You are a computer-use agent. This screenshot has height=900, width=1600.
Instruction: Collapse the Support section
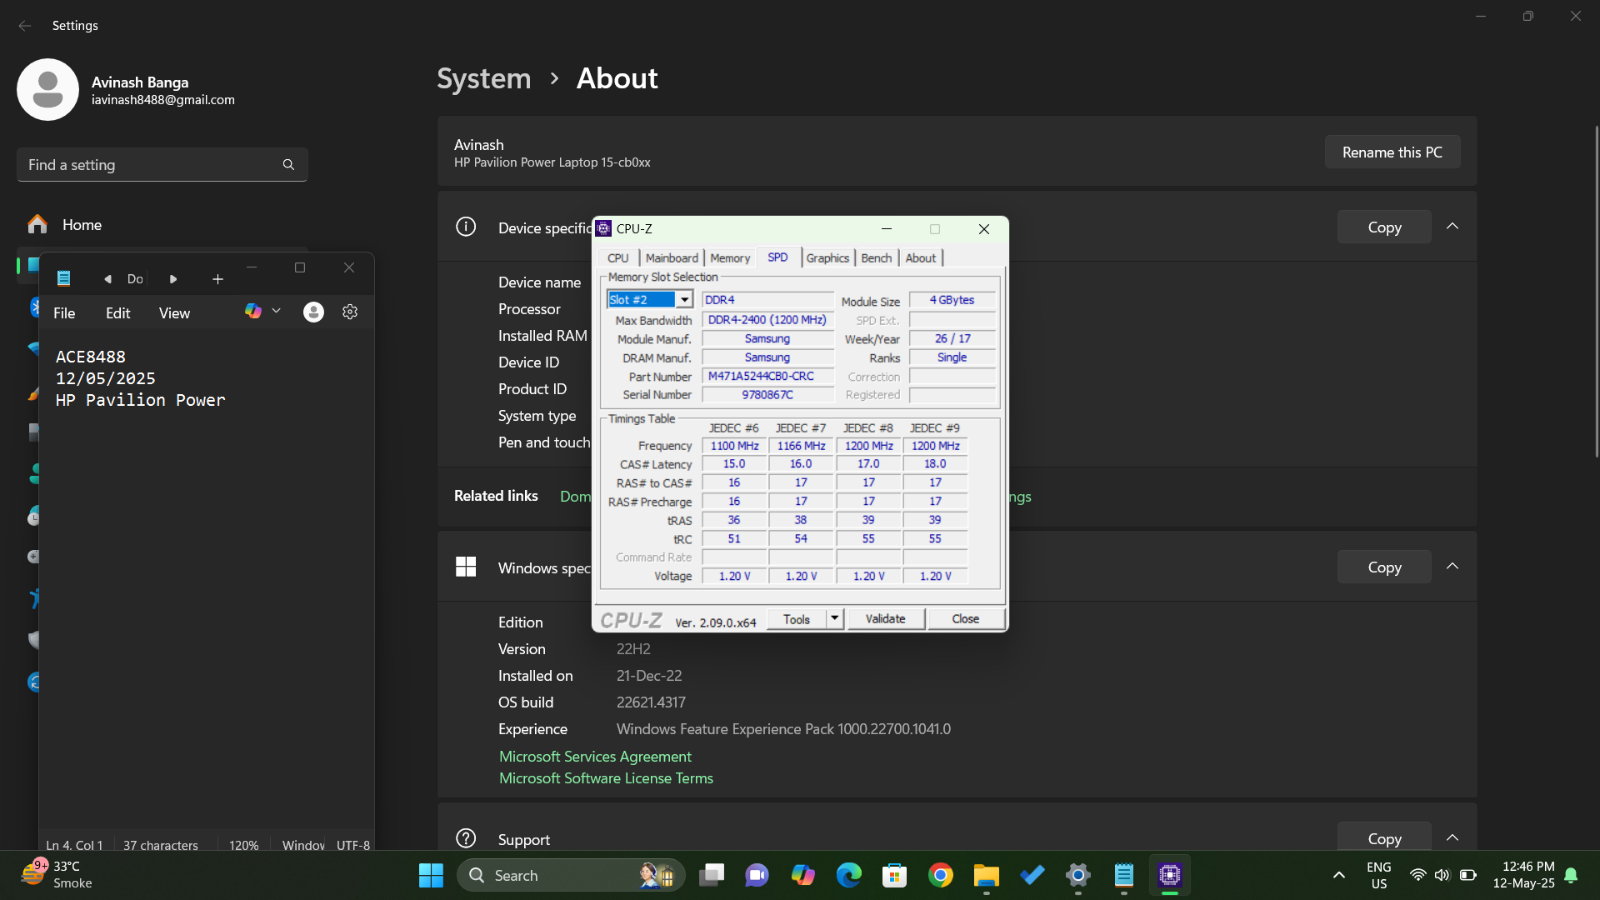click(x=1452, y=838)
